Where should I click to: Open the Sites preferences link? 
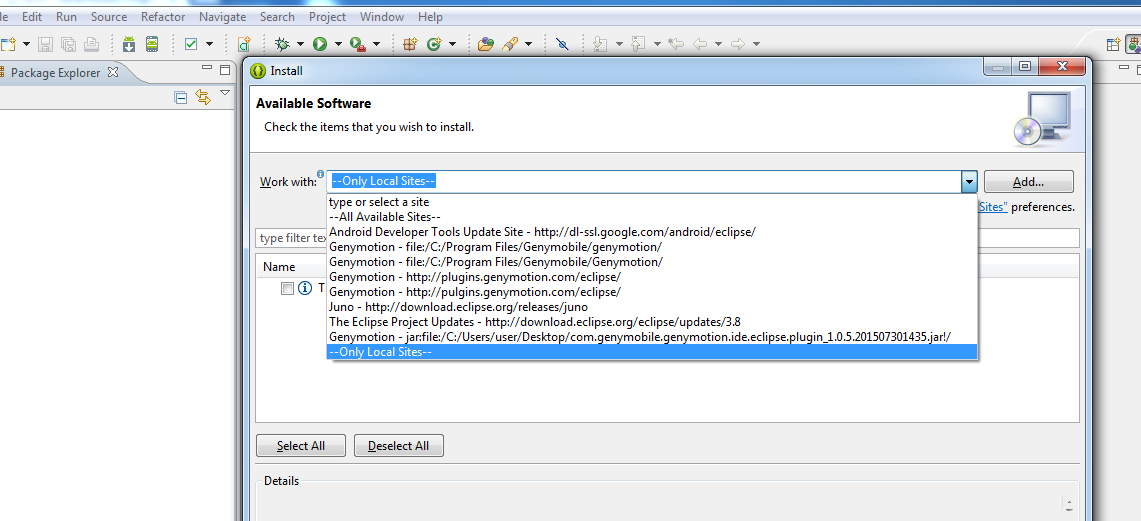tap(993, 207)
